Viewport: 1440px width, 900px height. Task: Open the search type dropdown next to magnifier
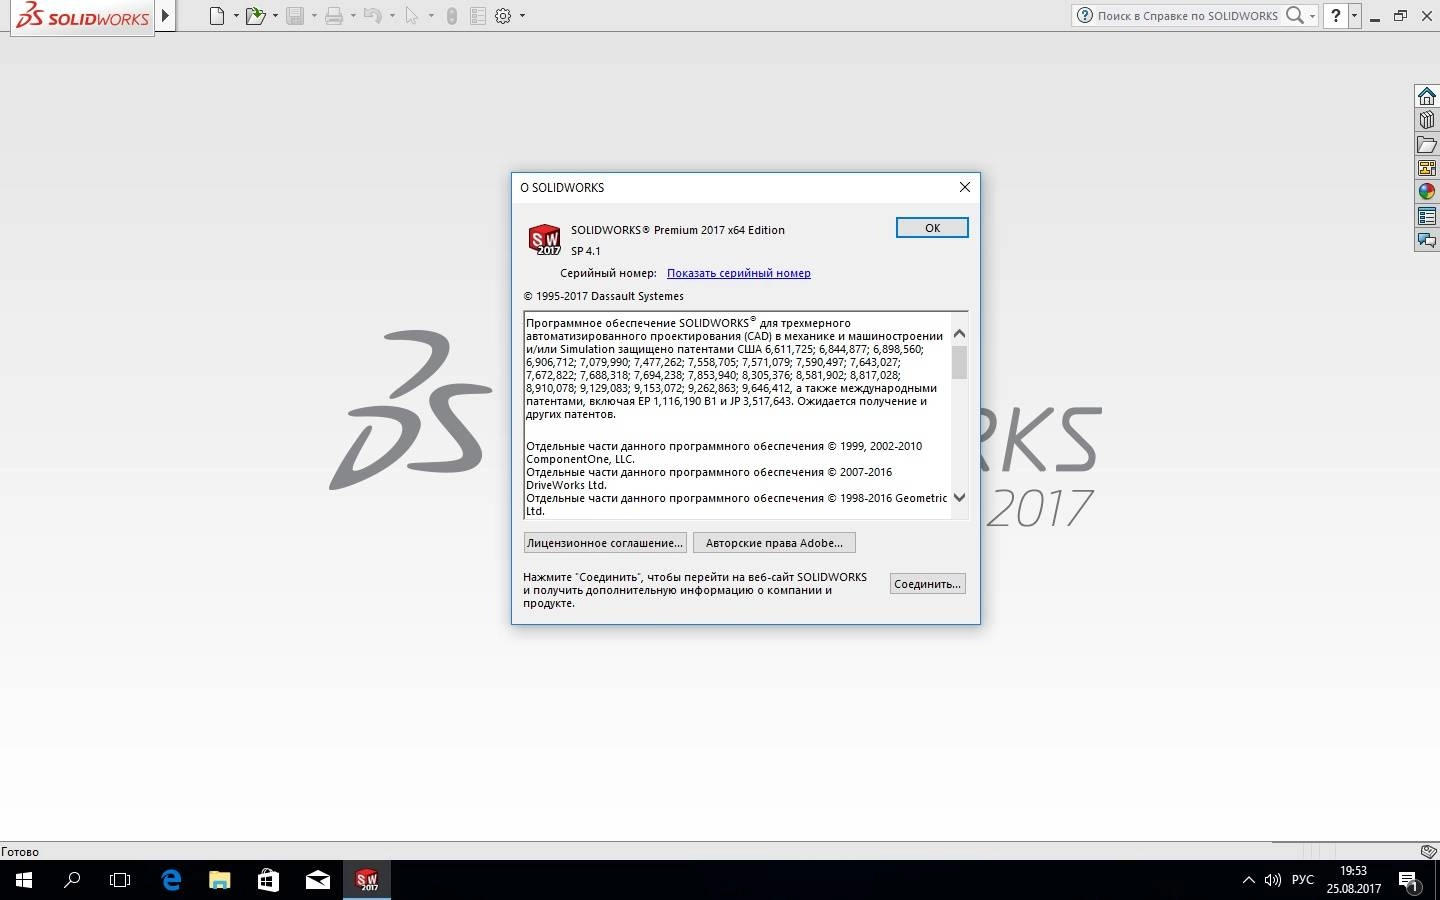tap(1312, 16)
